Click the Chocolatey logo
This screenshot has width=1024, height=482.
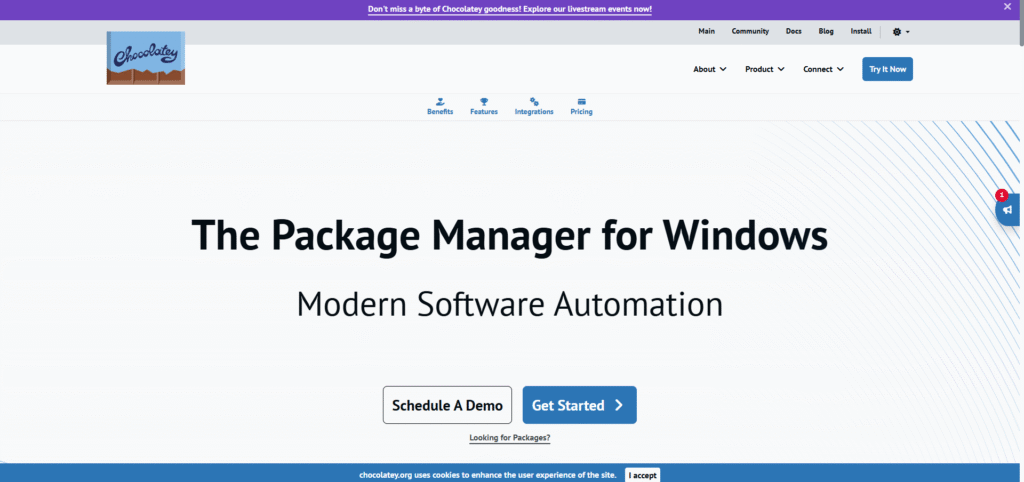click(x=145, y=58)
